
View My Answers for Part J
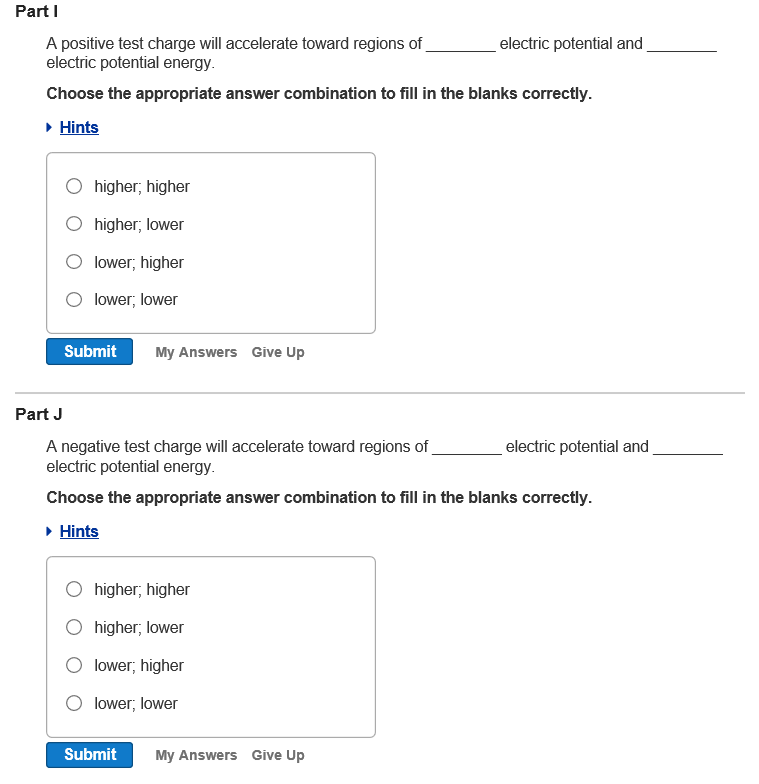[x=196, y=755]
